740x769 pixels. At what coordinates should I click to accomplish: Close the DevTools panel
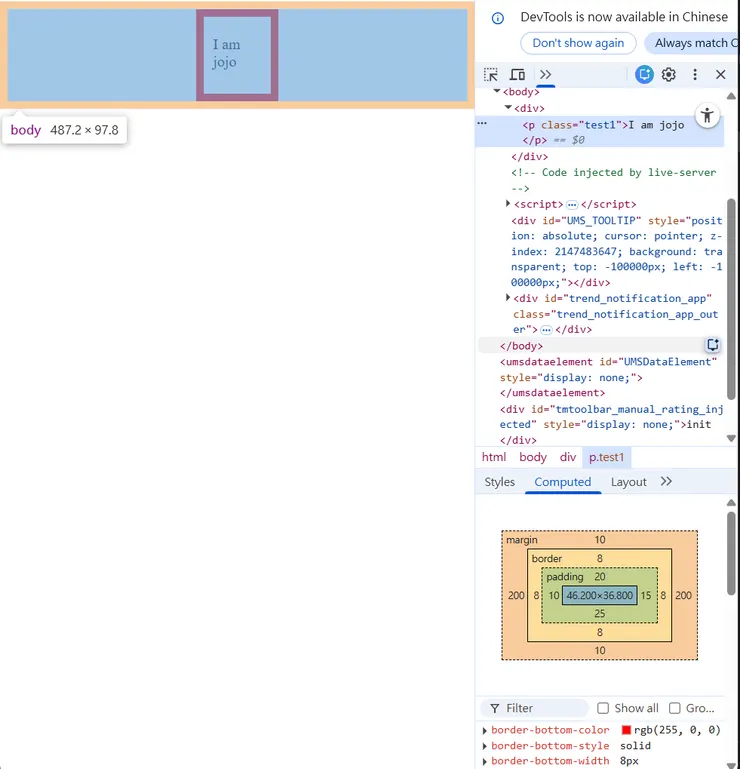tap(720, 75)
